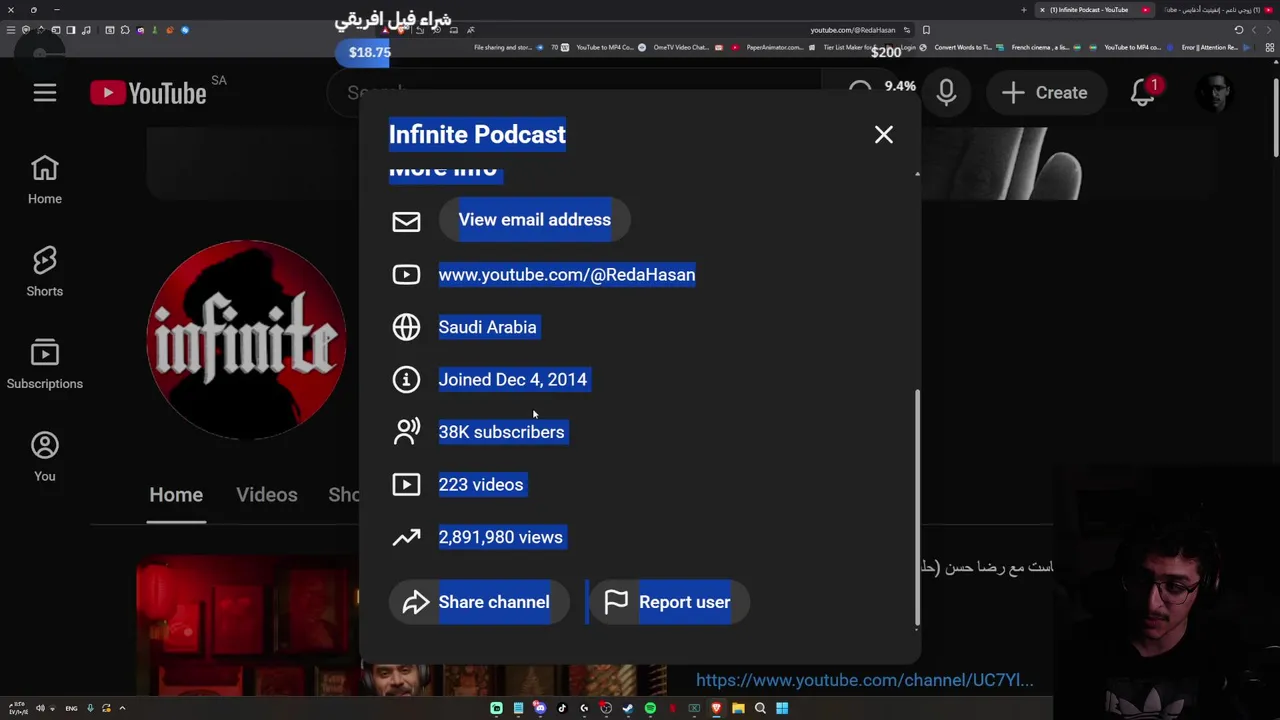Open Spotify from the taskbar
Screen dimensions: 1280x720
[x=650, y=708]
